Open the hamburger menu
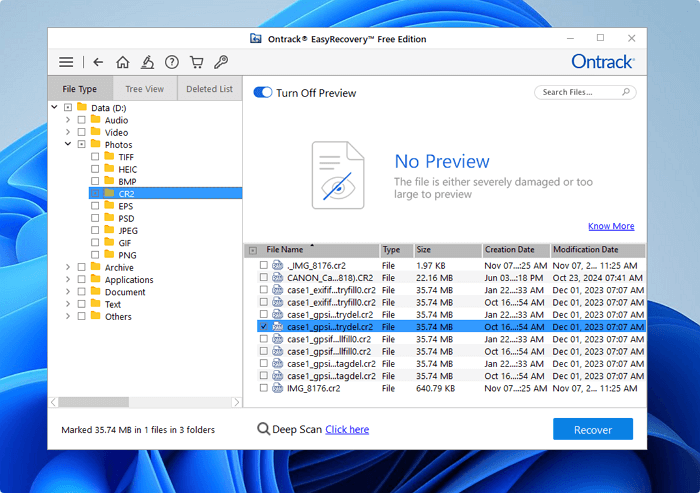This screenshot has height=493, width=700. coord(66,62)
